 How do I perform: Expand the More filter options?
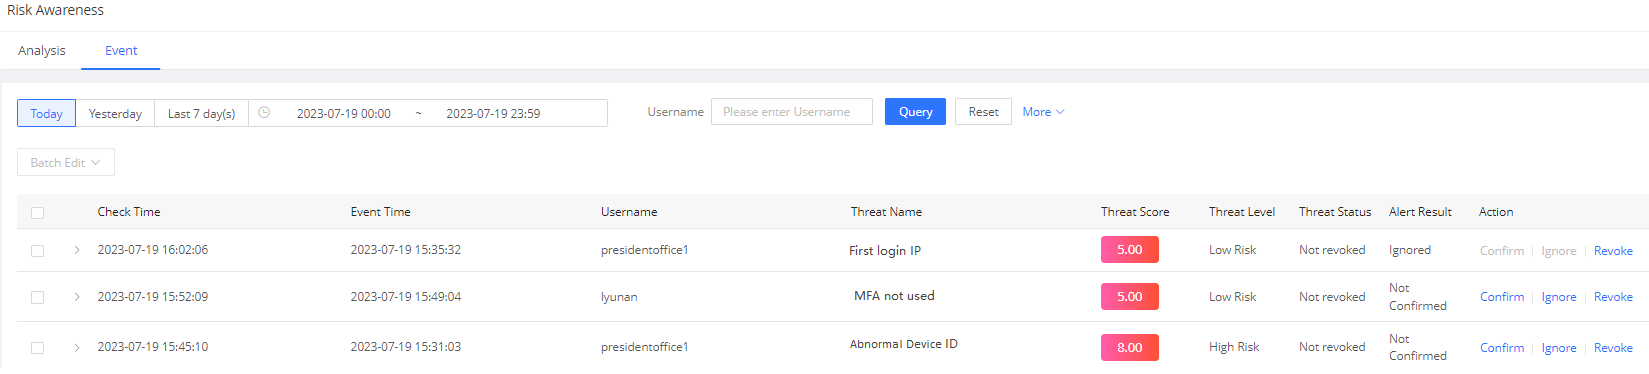coord(1043,112)
